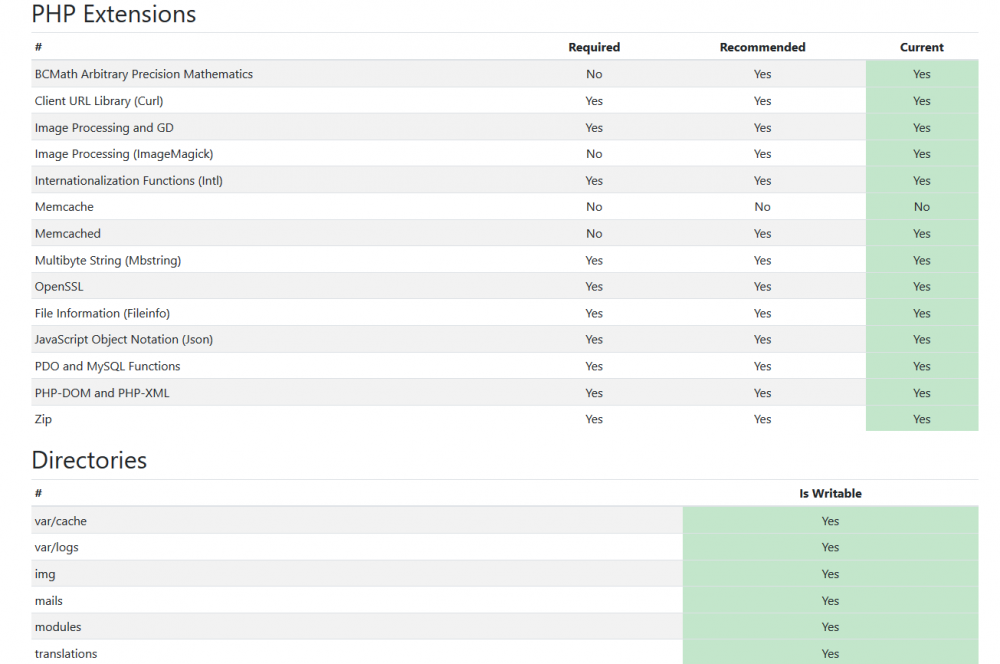This screenshot has height=664, width=1000.
Task: Select Internationalization Functions (Intl) label
Action: [x=129, y=181]
